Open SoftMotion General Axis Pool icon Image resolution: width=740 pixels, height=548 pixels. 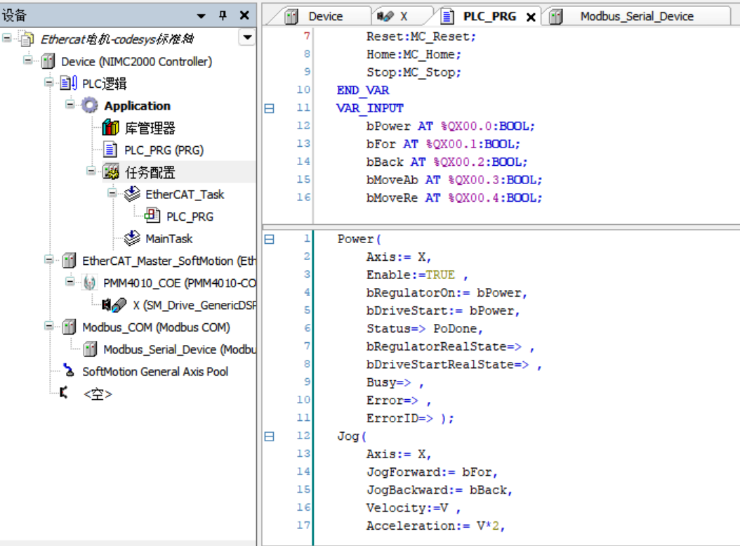click(68, 371)
